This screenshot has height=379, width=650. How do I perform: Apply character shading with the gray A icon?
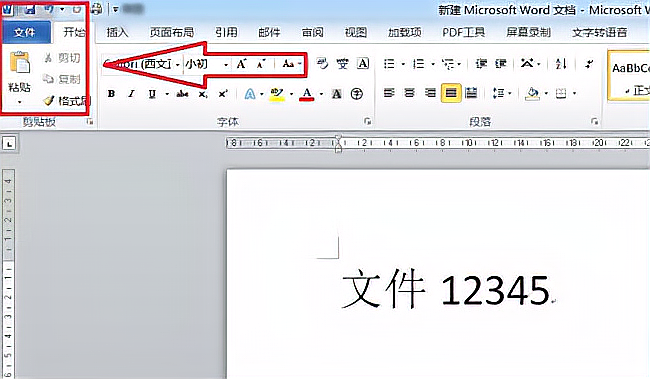point(337,94)
